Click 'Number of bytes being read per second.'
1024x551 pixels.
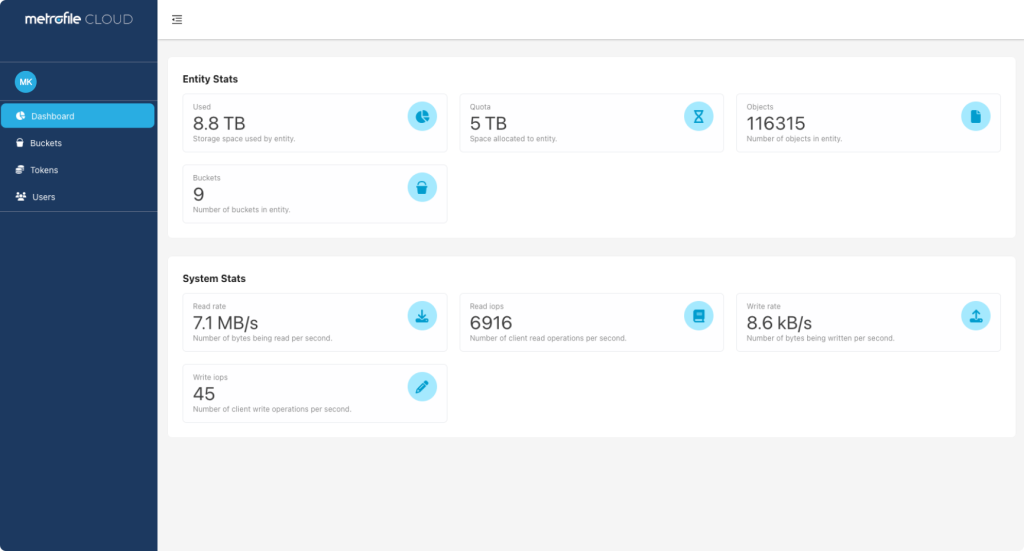tap(263, 338)
